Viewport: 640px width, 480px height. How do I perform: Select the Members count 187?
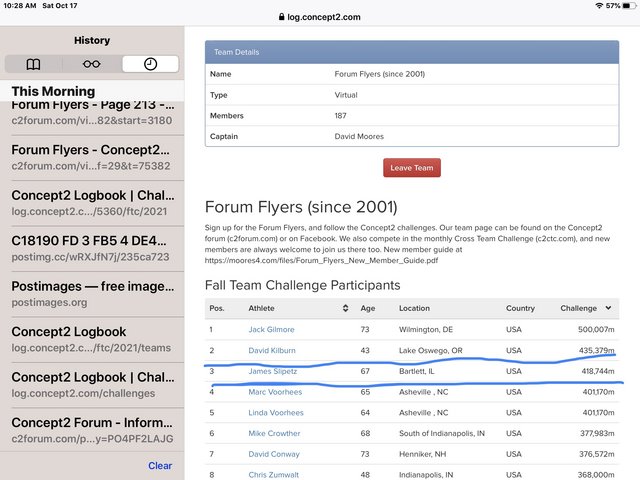point(340,116)
